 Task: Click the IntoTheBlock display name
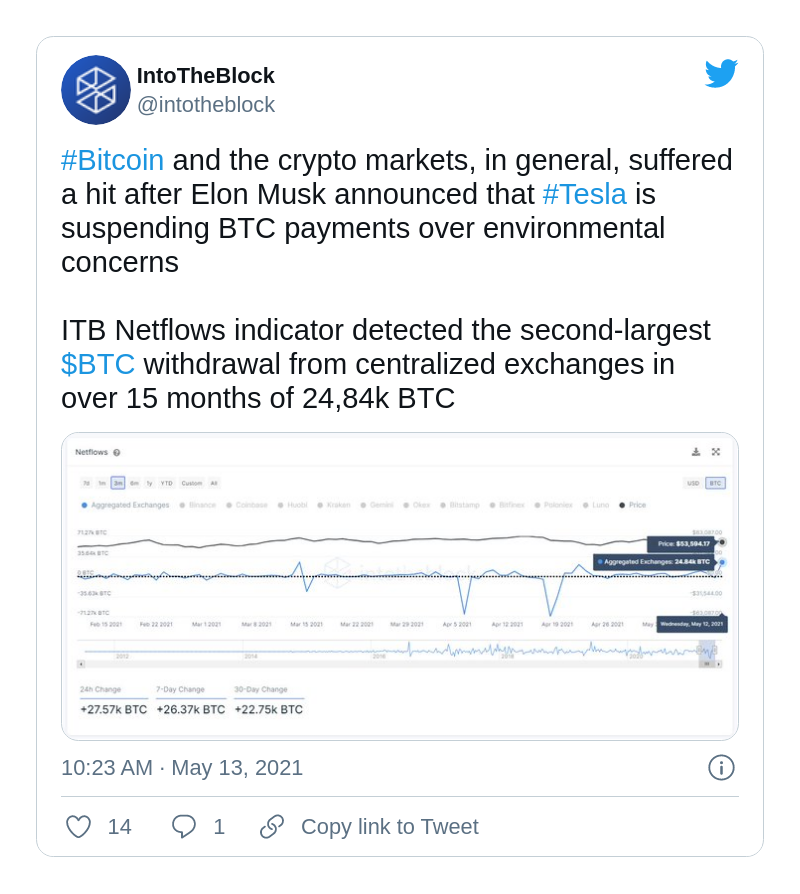pyautogui.click(x=206, y=76)
